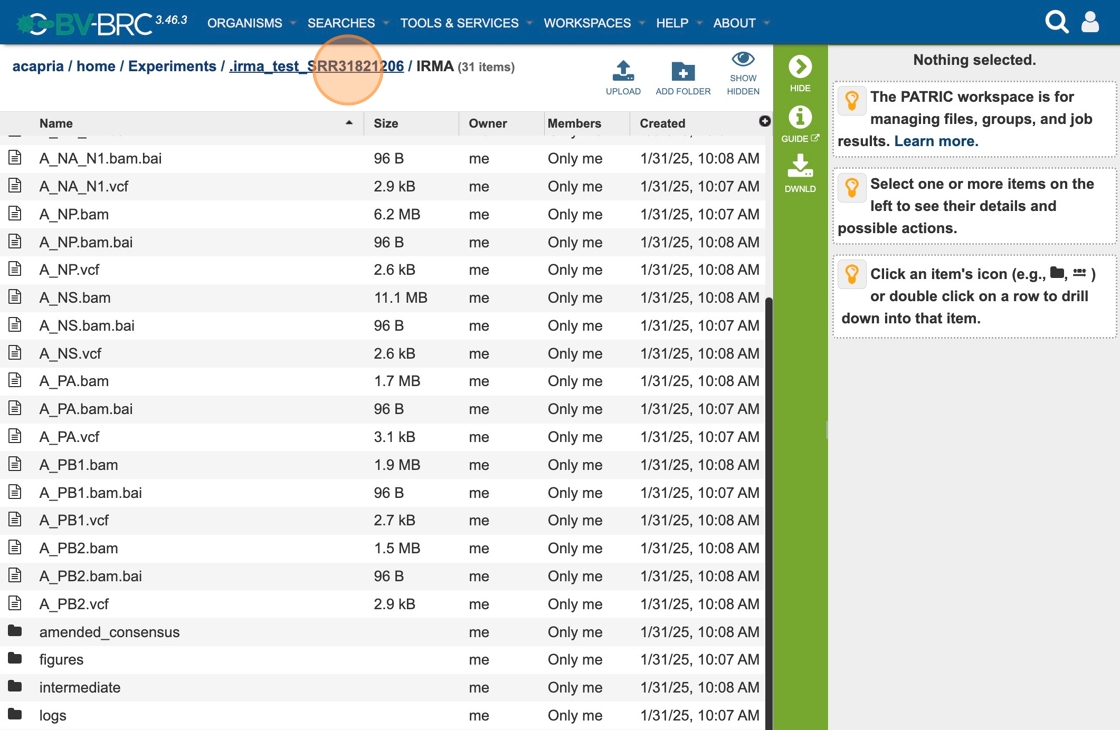Select the A_NS.bam.bai file name
Screen dimensions: 1120x730
pos(86,326)
